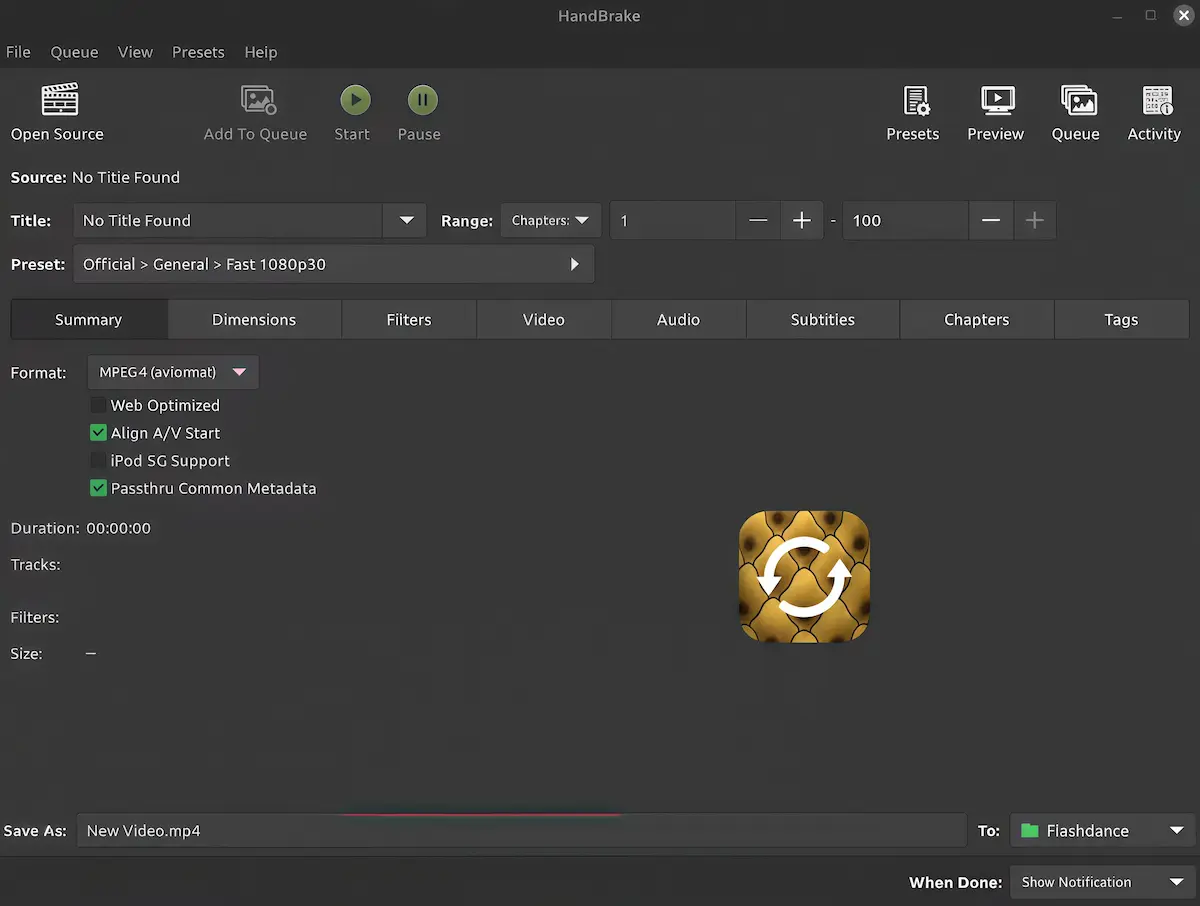
Task: Enable Web Optimized
Action: [x=97, y=405]
